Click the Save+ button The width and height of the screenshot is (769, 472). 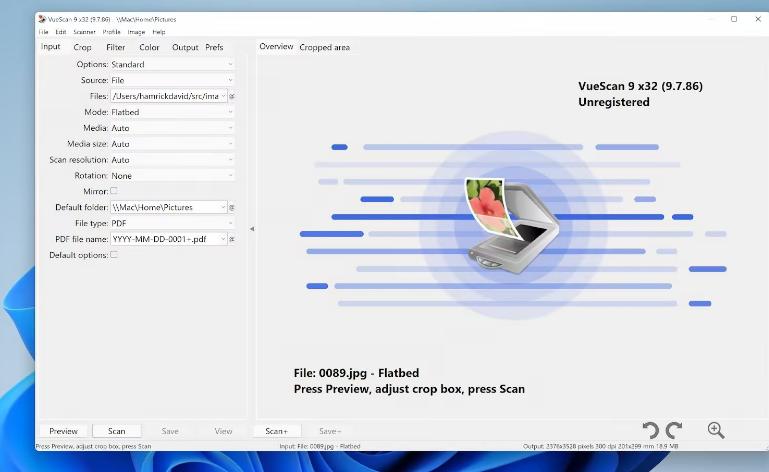click(x=330, y=431)
